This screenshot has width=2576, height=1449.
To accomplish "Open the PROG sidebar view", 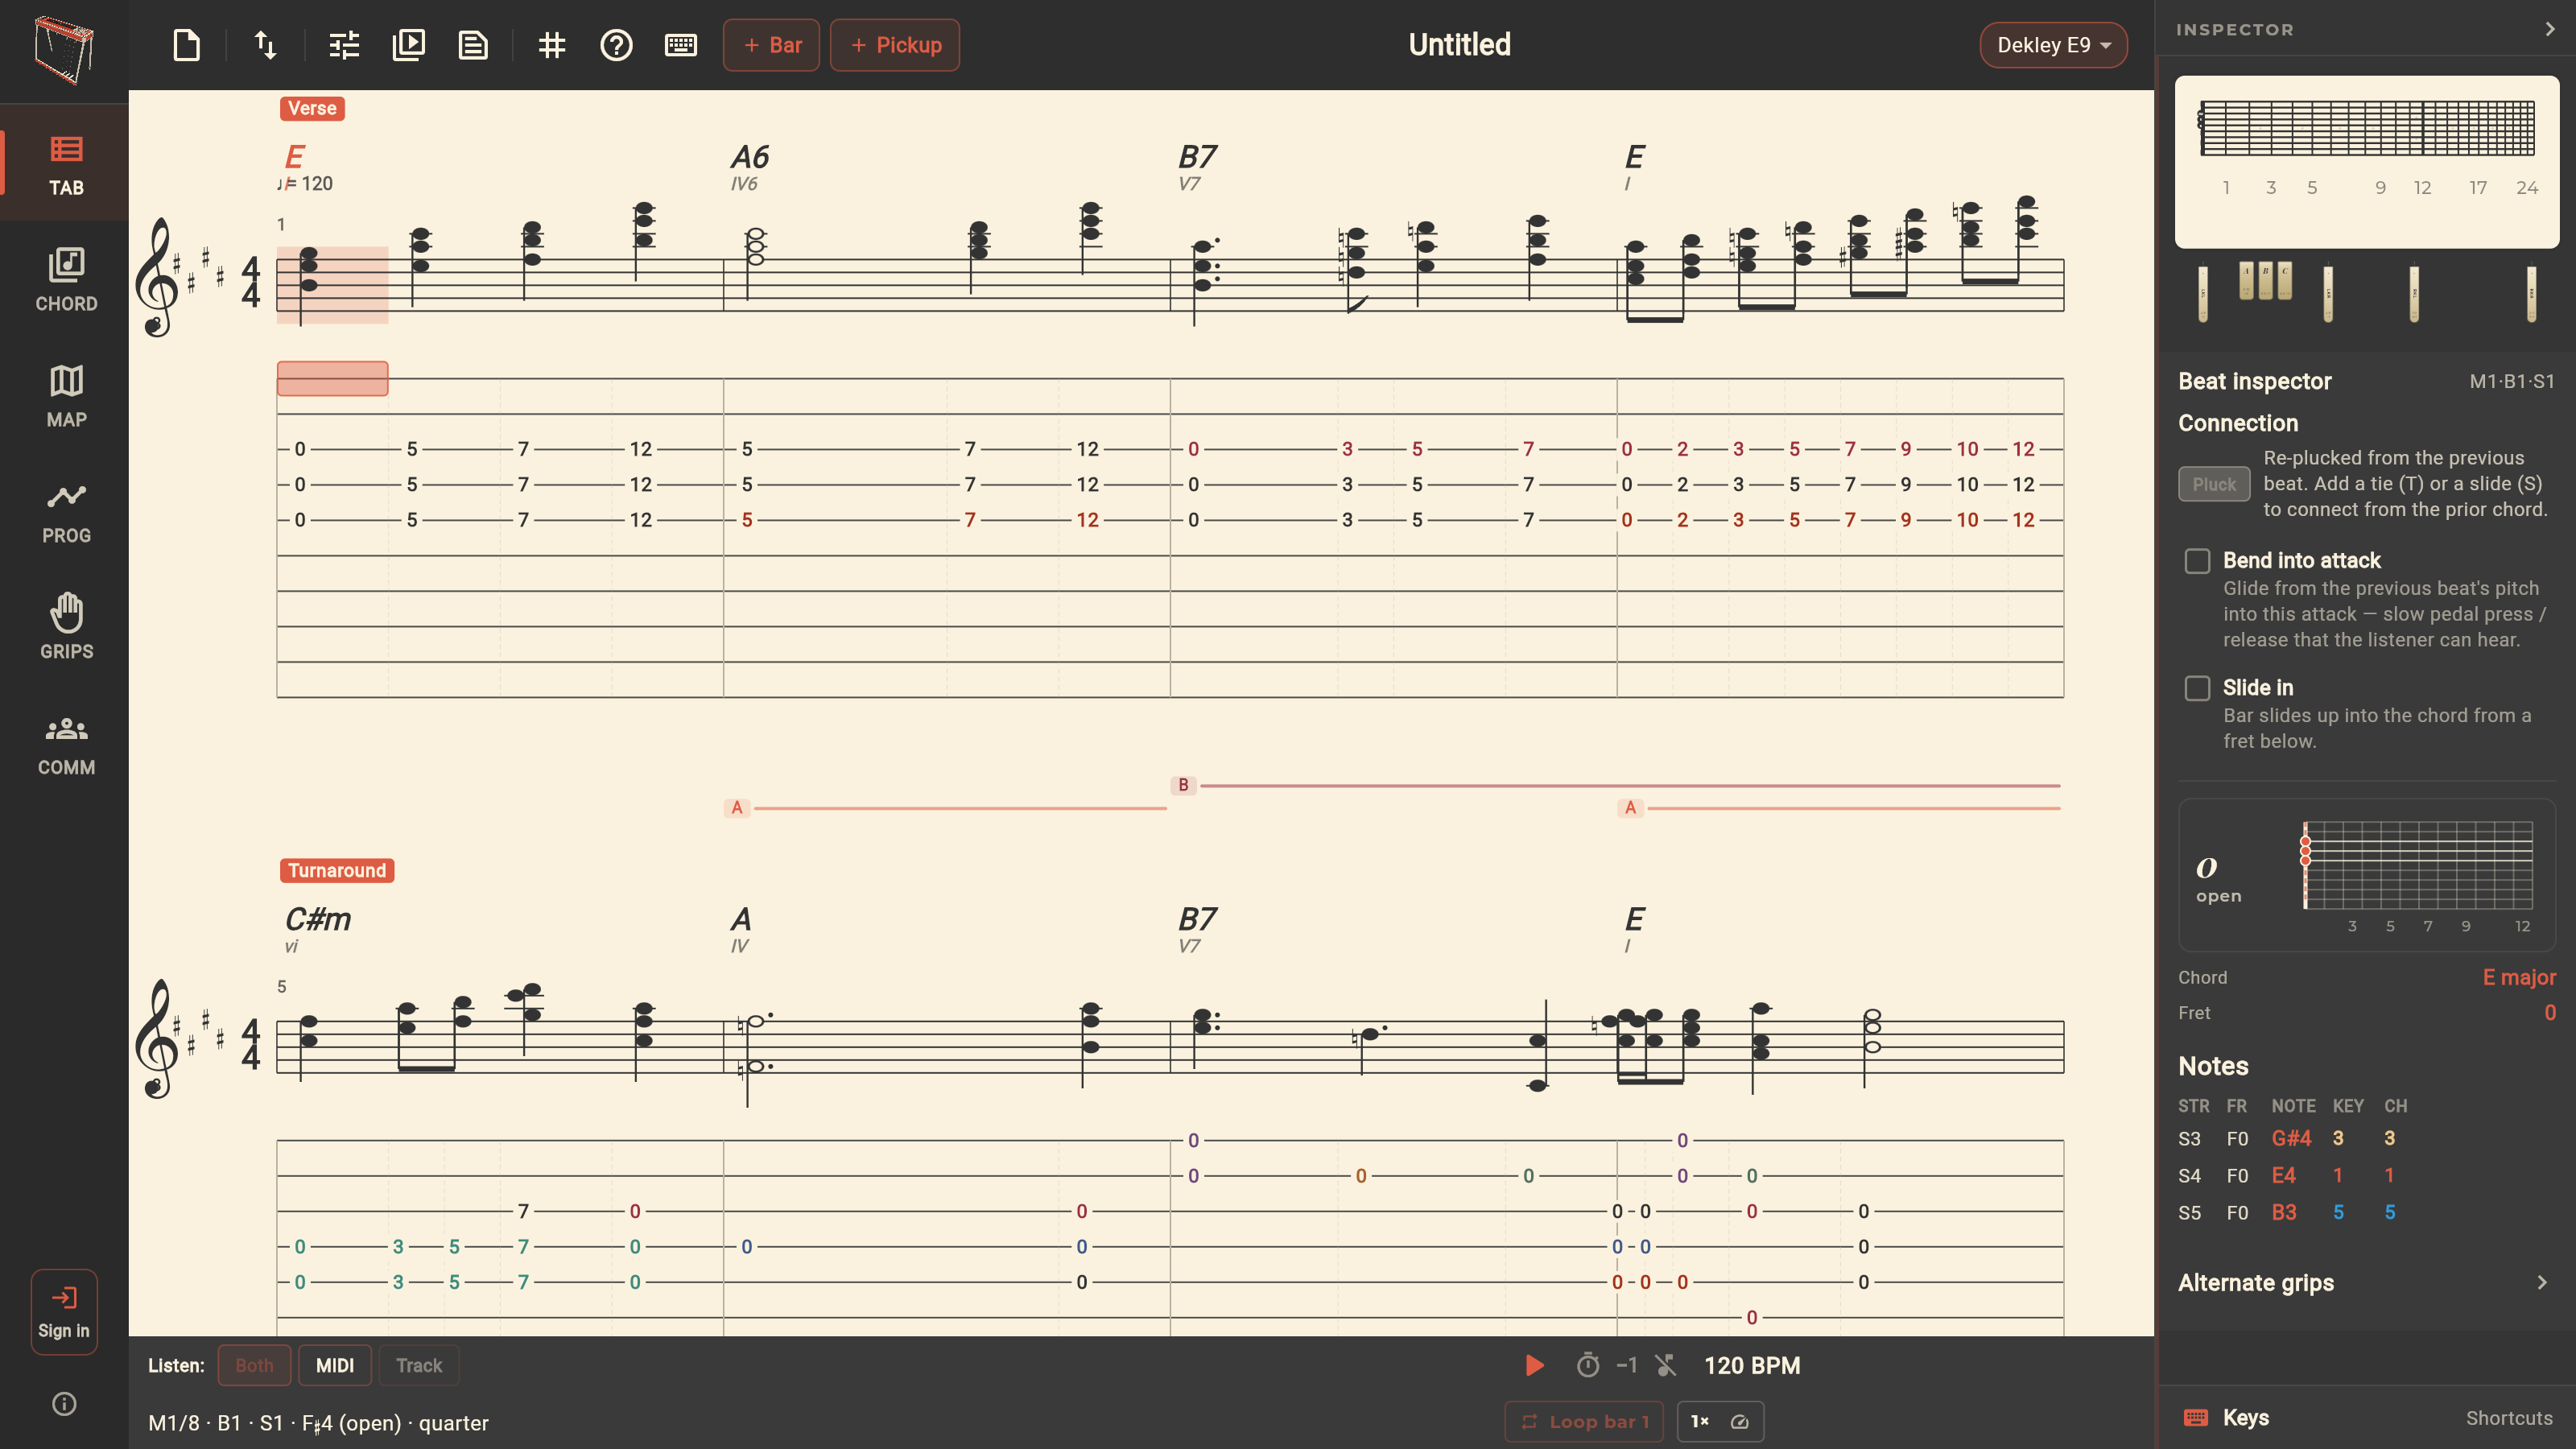I will [66, 513].
